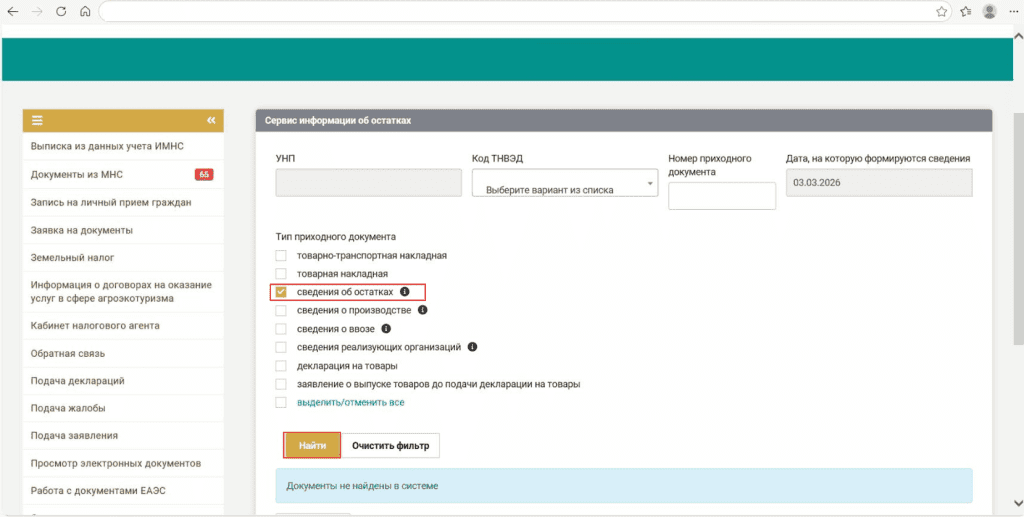Click the date field 03.03.2026
This screenshot has height=517, width=1024.
click(x=879, y=183)
